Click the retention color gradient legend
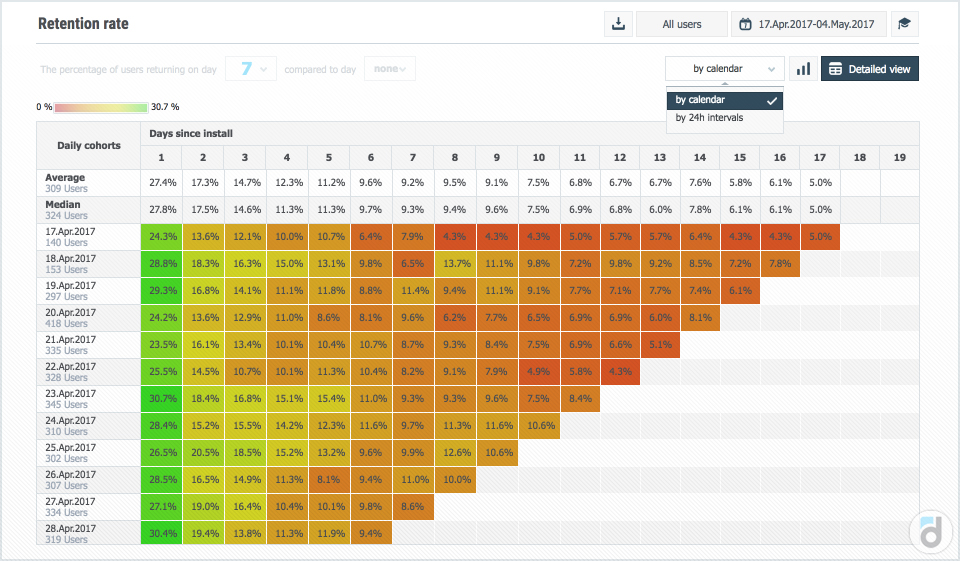This screenshot has height=561, width=960. [101, 107]
